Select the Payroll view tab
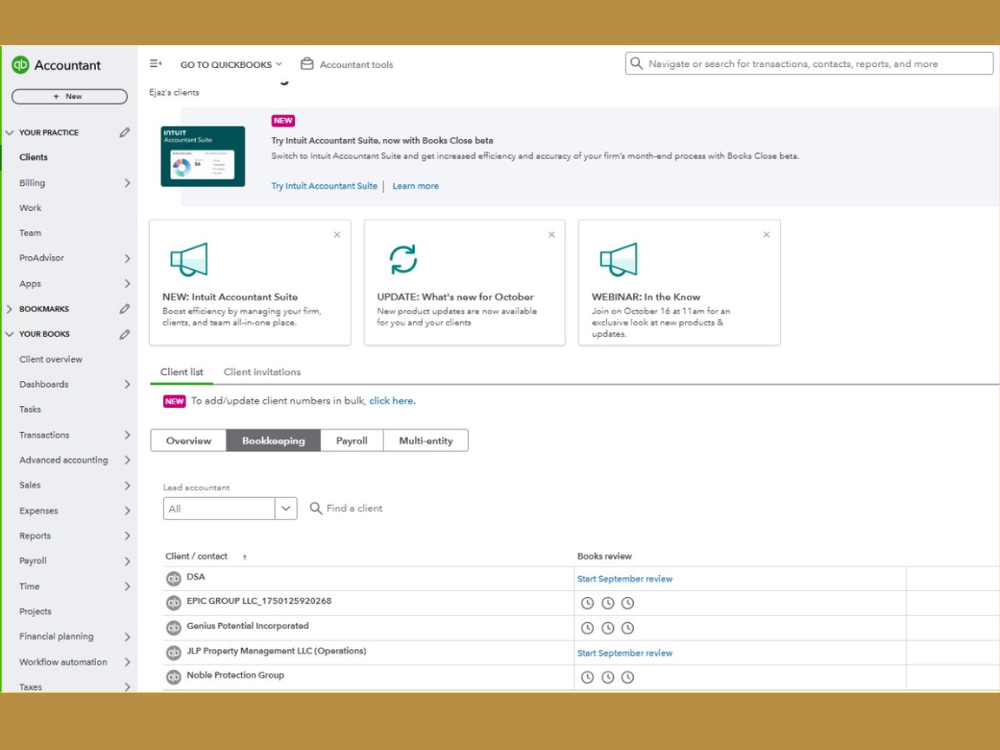1000x750 pixels. coord(351,441)
